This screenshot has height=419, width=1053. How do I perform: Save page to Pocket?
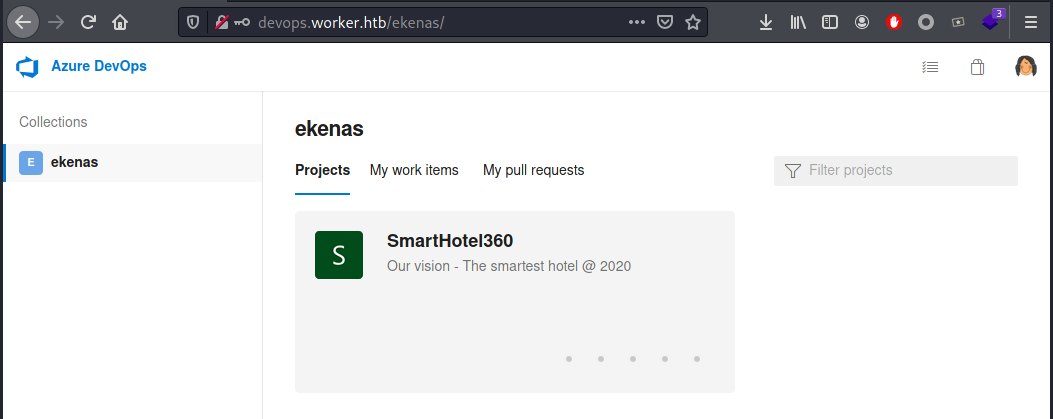tap(664, 22)
